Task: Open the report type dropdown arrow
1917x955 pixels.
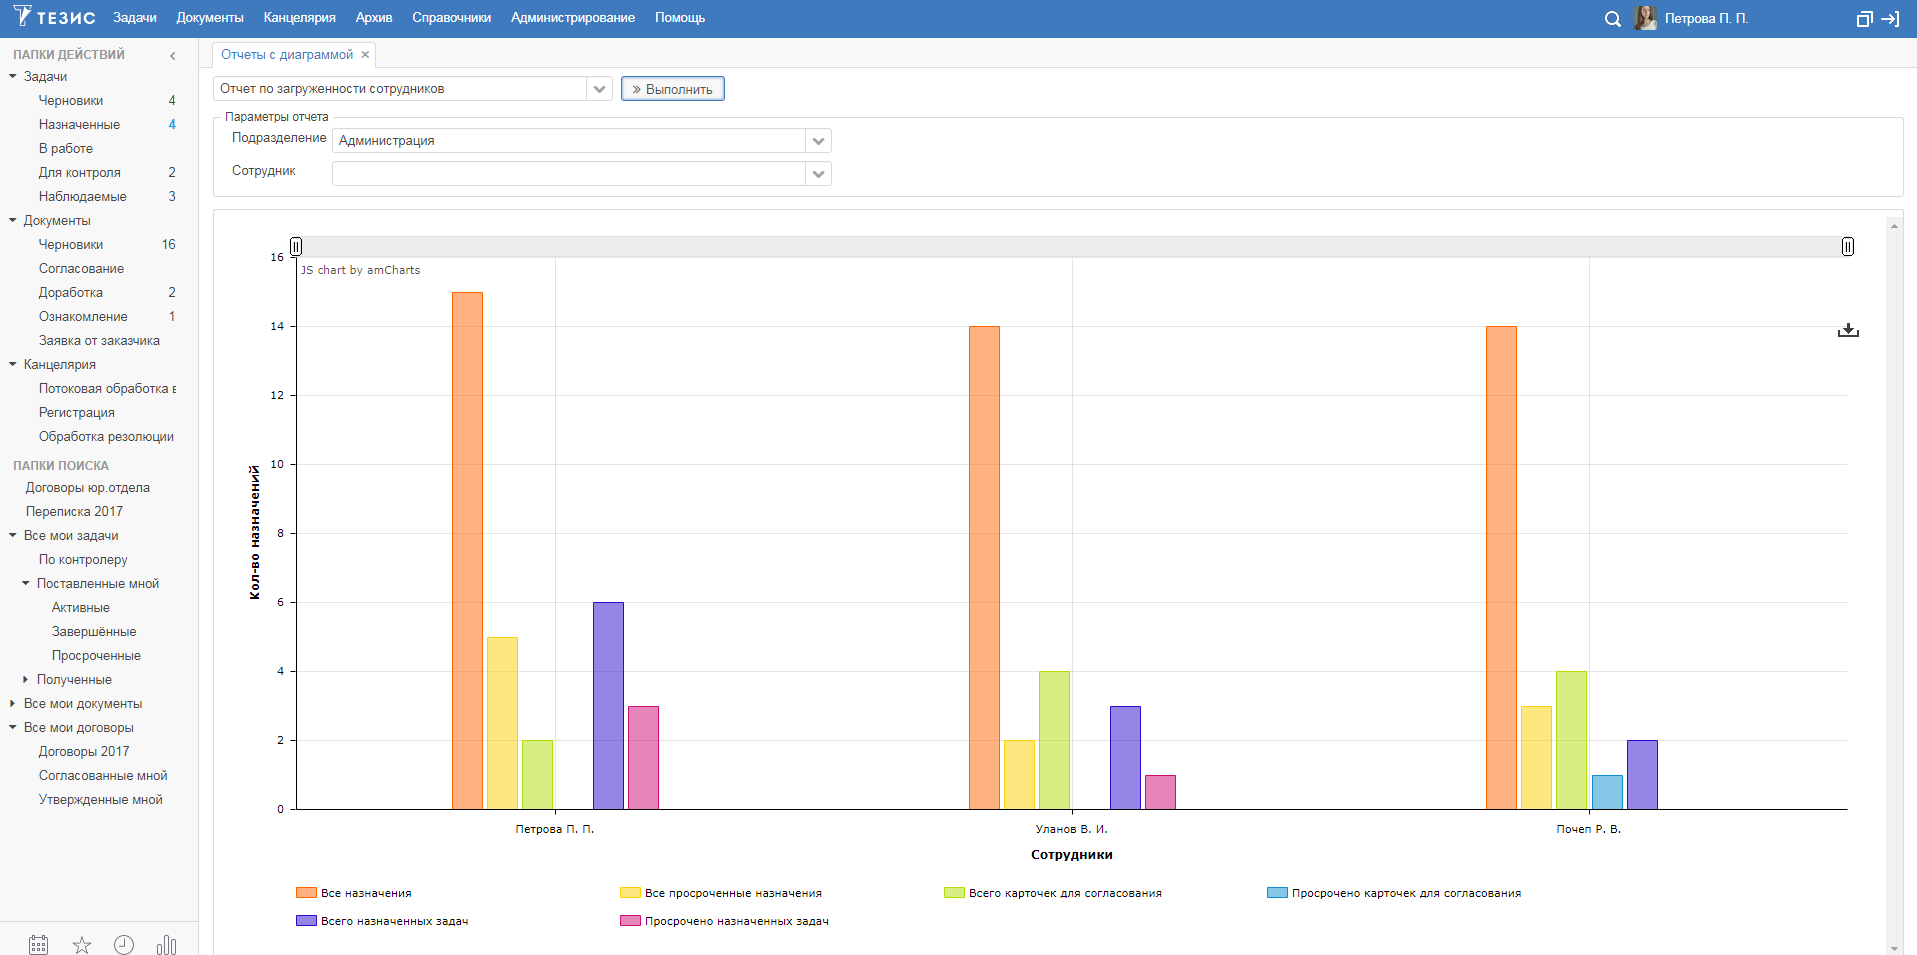Action: (599, 89)
